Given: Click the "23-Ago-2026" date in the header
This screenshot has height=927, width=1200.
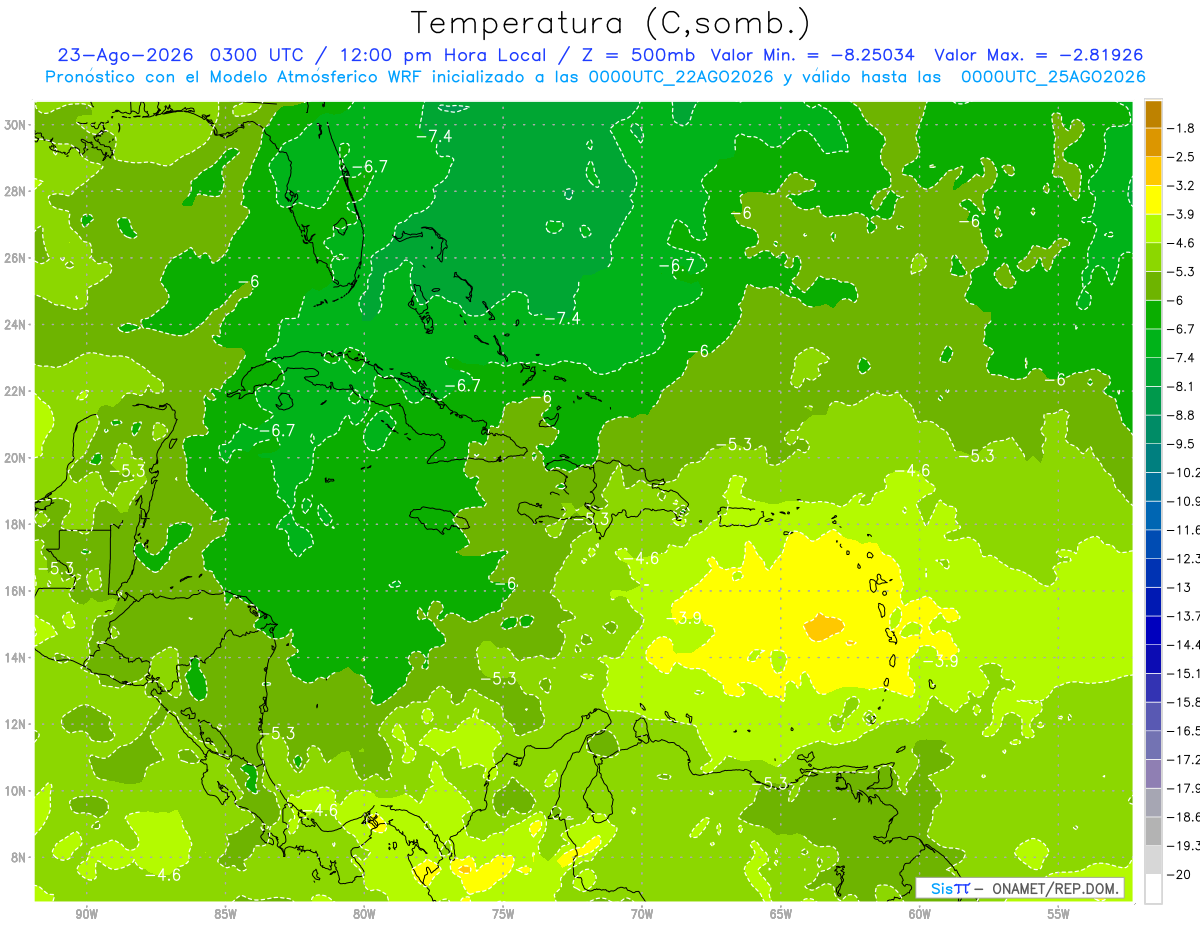Looking at the screenshot, I should click(123, 55).
